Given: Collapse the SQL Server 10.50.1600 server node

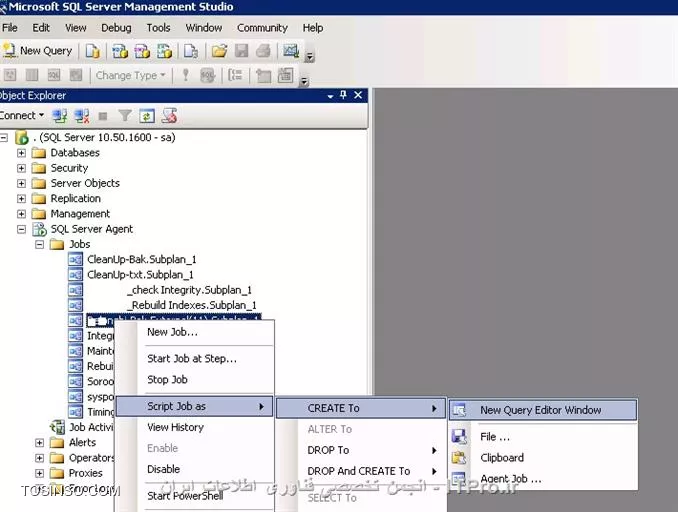Looking at the screenshot, I should tap(4, 138).
